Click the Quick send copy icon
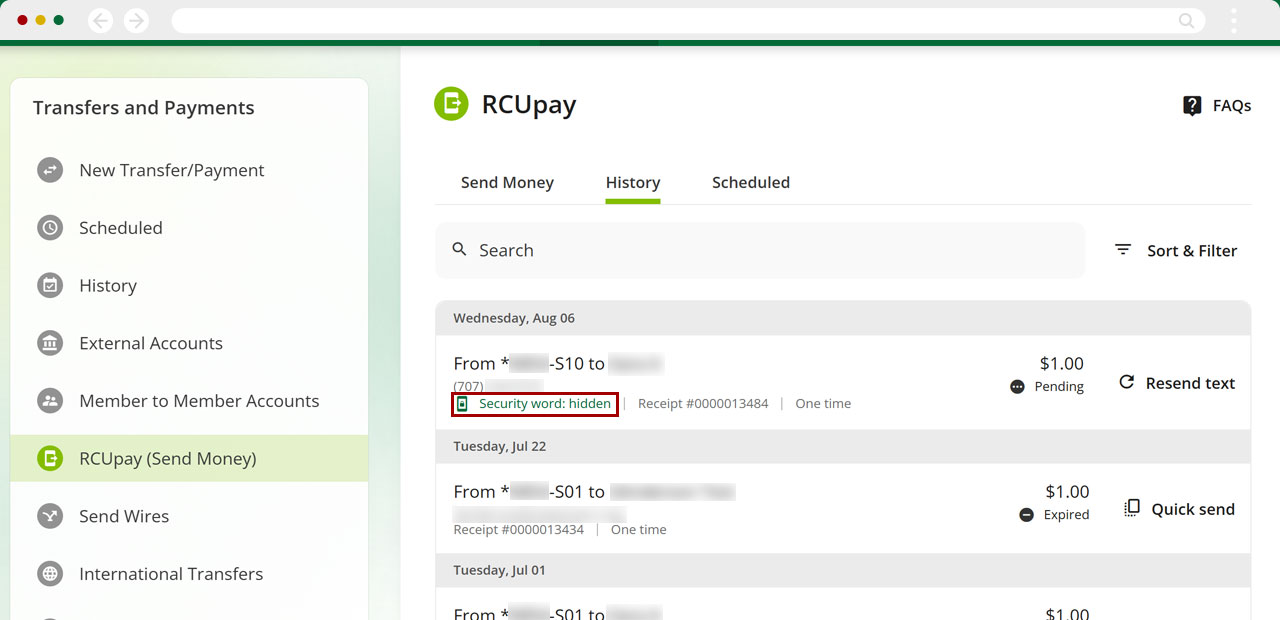This screenshot has width=1280, height=620. (x=1132, y=508)
